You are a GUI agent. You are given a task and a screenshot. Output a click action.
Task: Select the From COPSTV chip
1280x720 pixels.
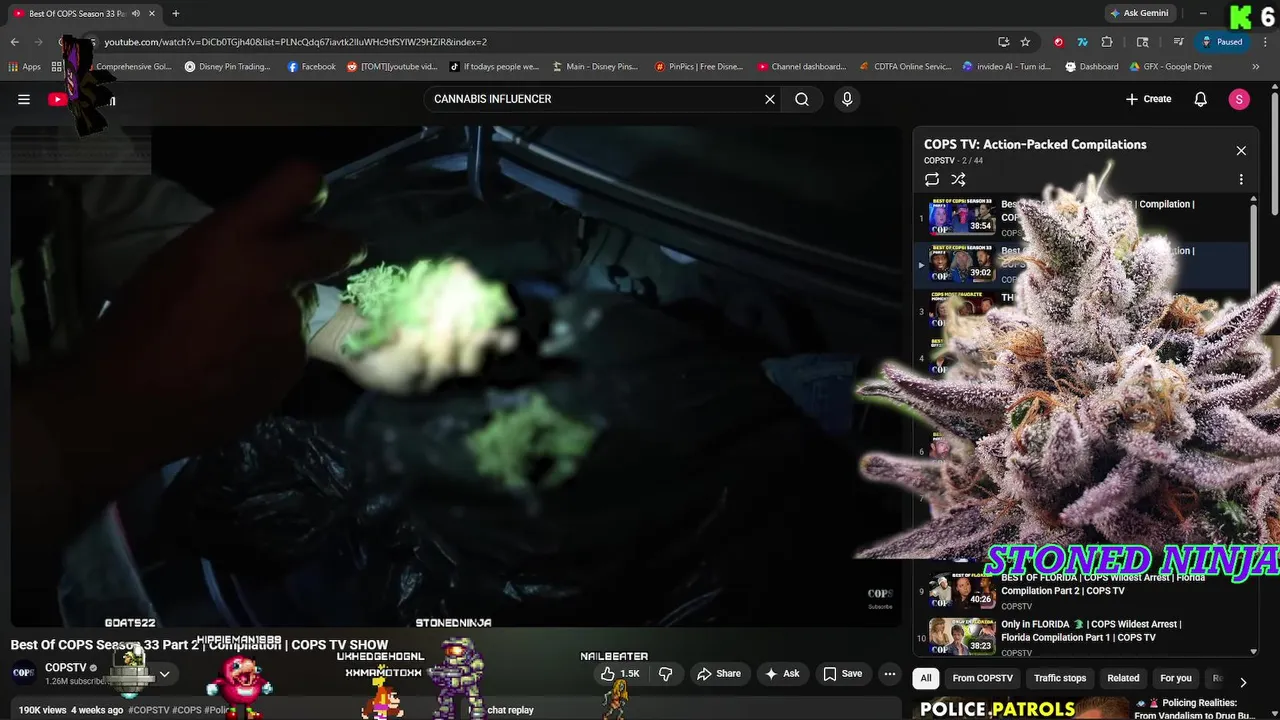tap(982, 678)
